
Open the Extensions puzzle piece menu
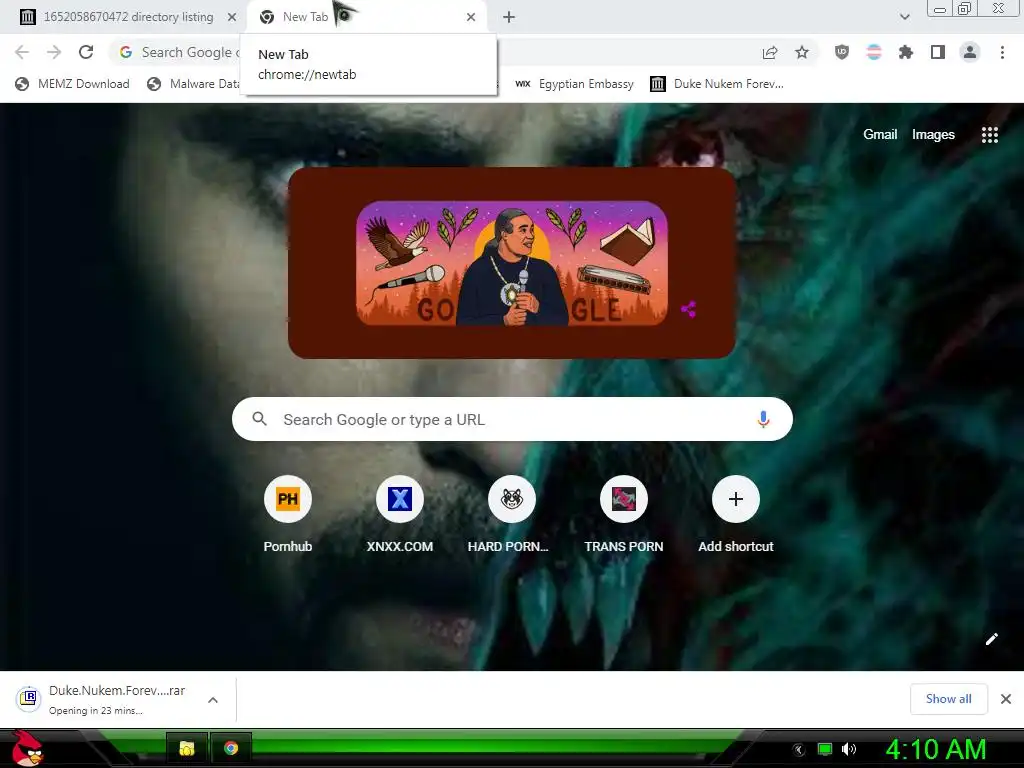906,52
